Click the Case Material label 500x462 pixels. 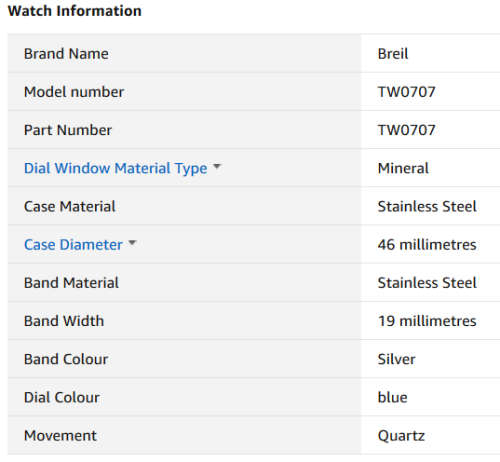point(70,206)
